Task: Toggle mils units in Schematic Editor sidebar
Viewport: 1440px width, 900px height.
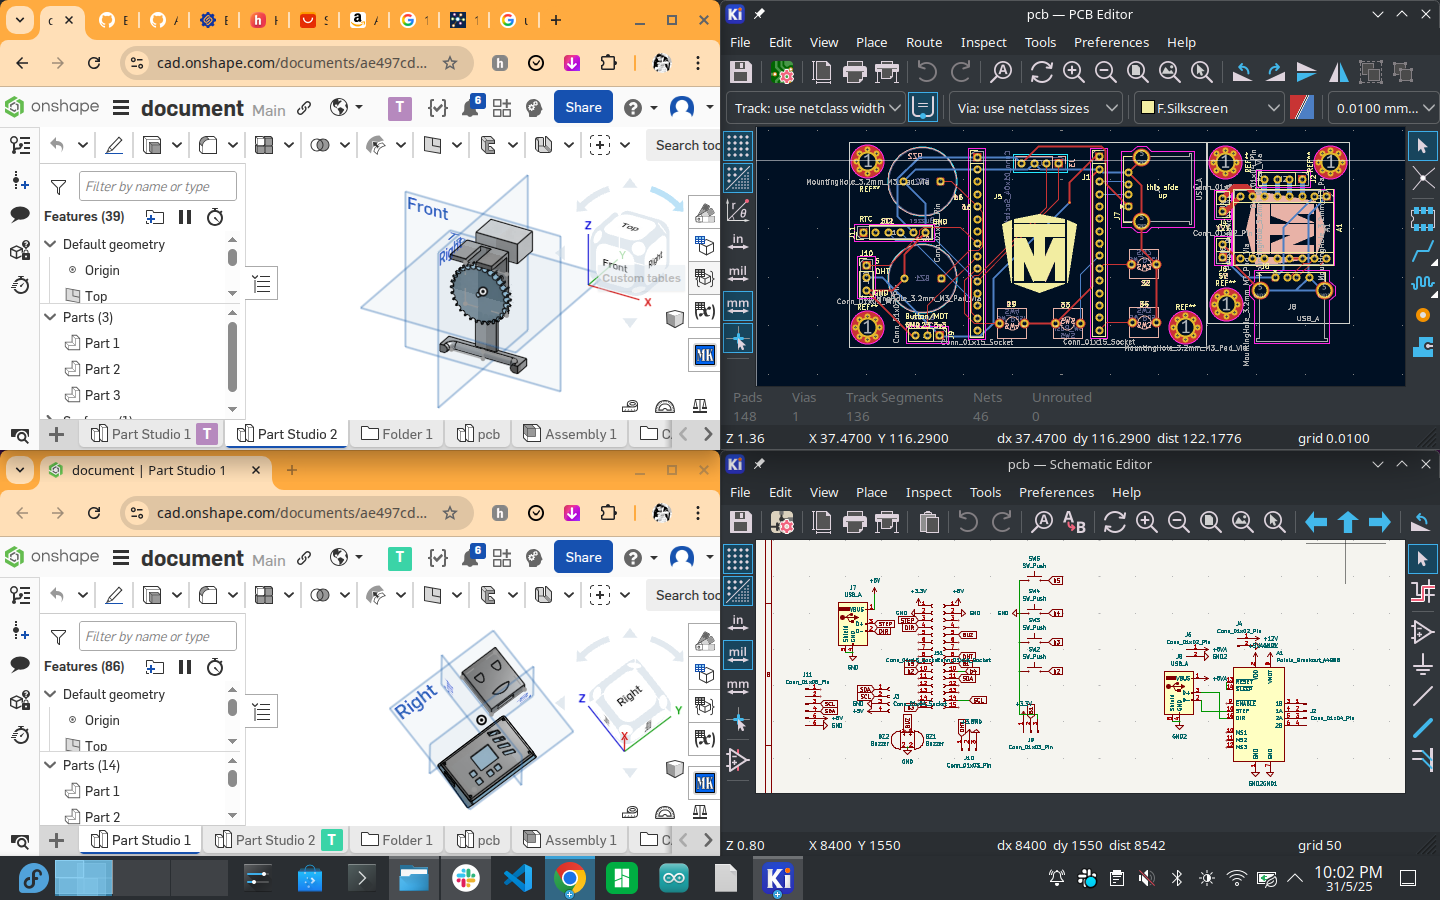Action: [x=738, y=654]
